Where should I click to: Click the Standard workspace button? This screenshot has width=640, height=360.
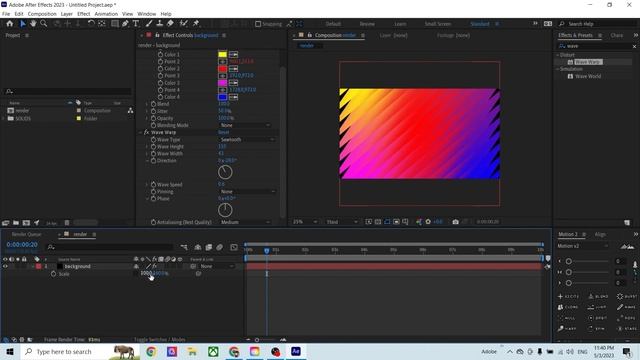point(480,24)
